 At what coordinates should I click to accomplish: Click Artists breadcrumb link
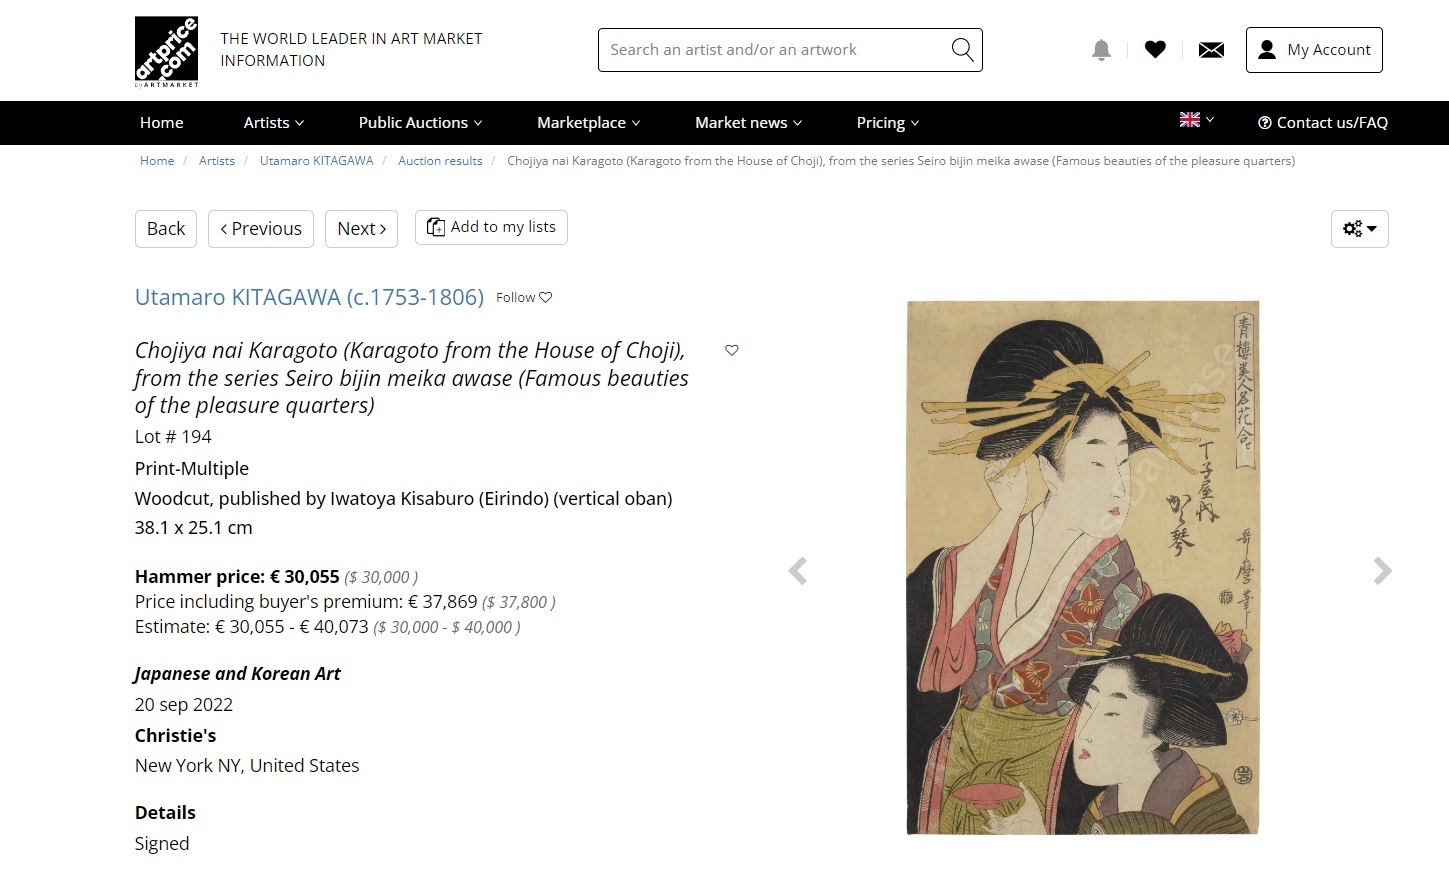[x=217, y=160]
